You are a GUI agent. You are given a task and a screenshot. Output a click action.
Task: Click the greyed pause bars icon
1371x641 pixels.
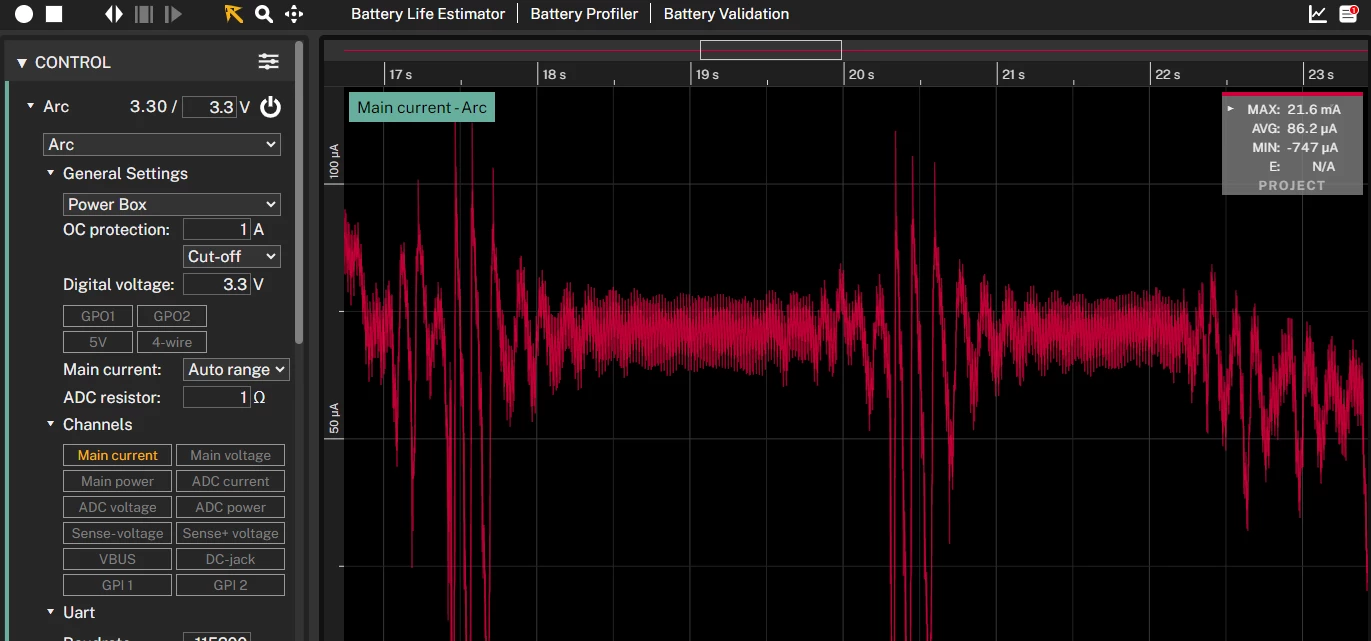tap(144, 14)
